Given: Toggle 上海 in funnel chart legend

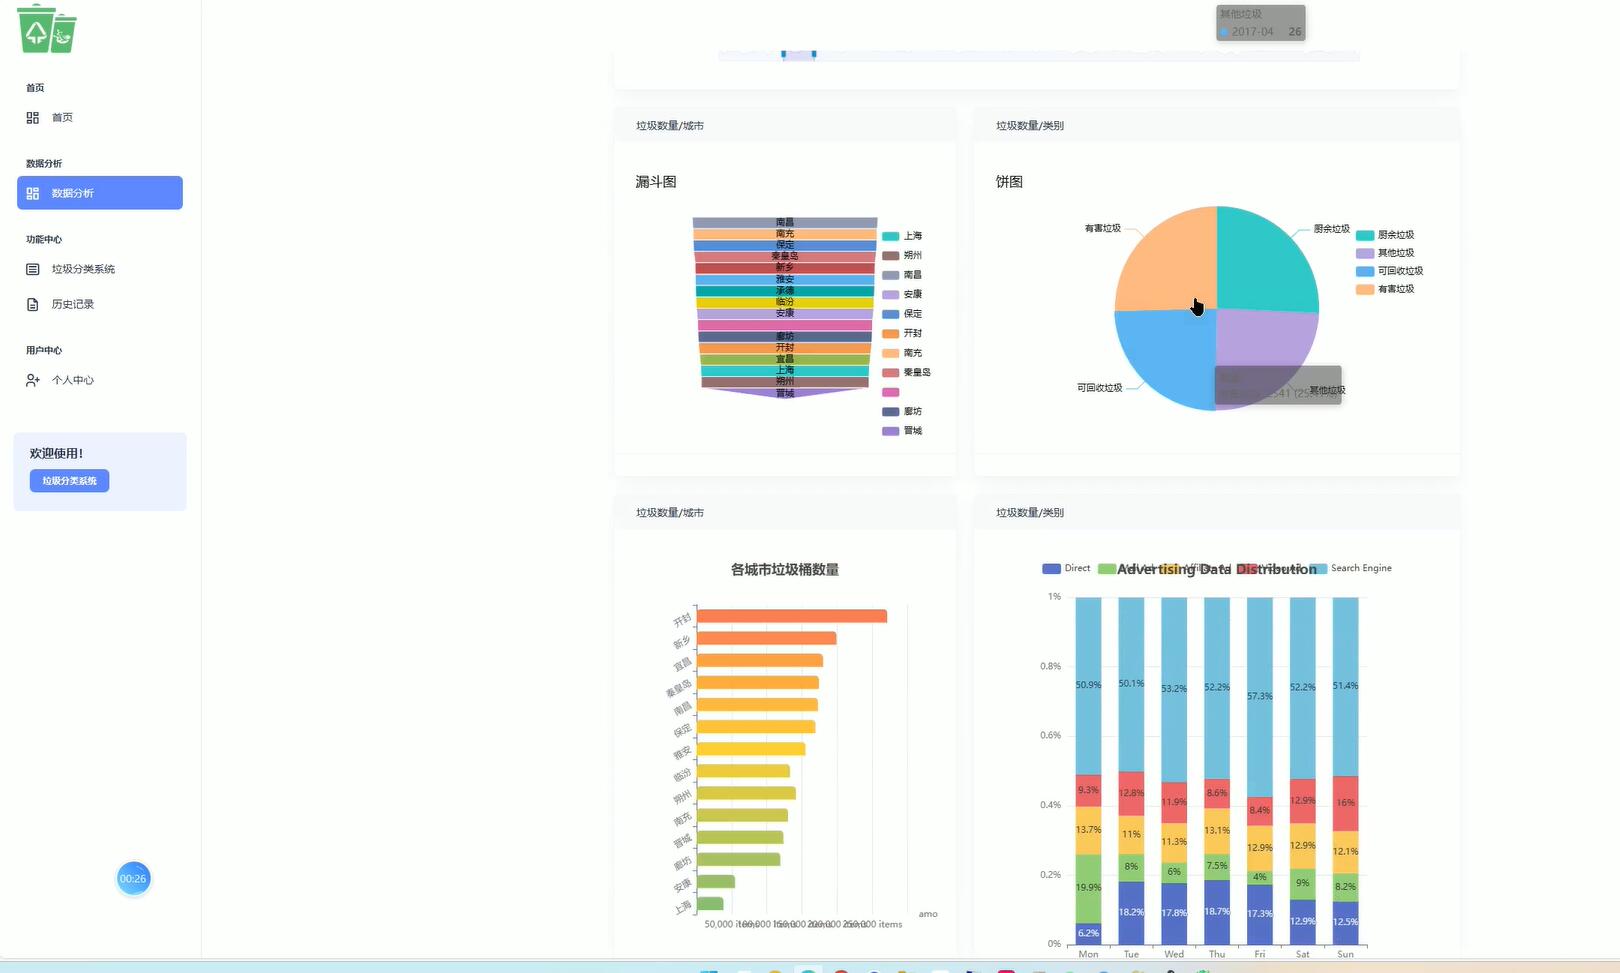Looking at the screenshot, I should coord(902,236).
